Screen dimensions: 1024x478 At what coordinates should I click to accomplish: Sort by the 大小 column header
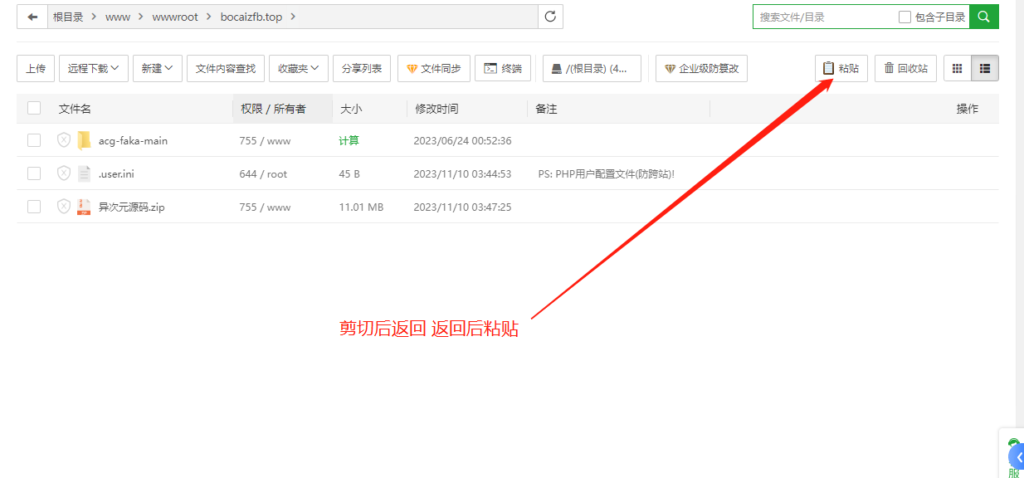click(351, 109)
